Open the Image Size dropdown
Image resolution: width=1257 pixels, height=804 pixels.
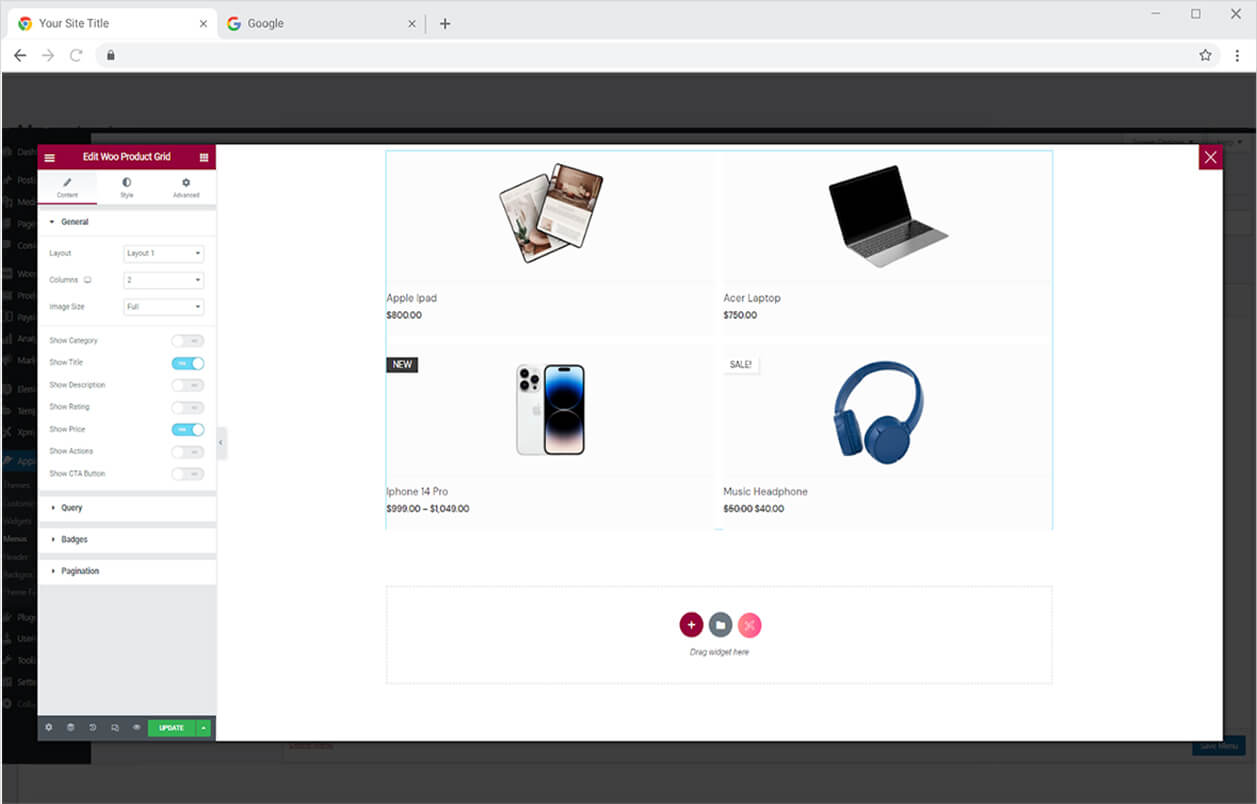164,307
